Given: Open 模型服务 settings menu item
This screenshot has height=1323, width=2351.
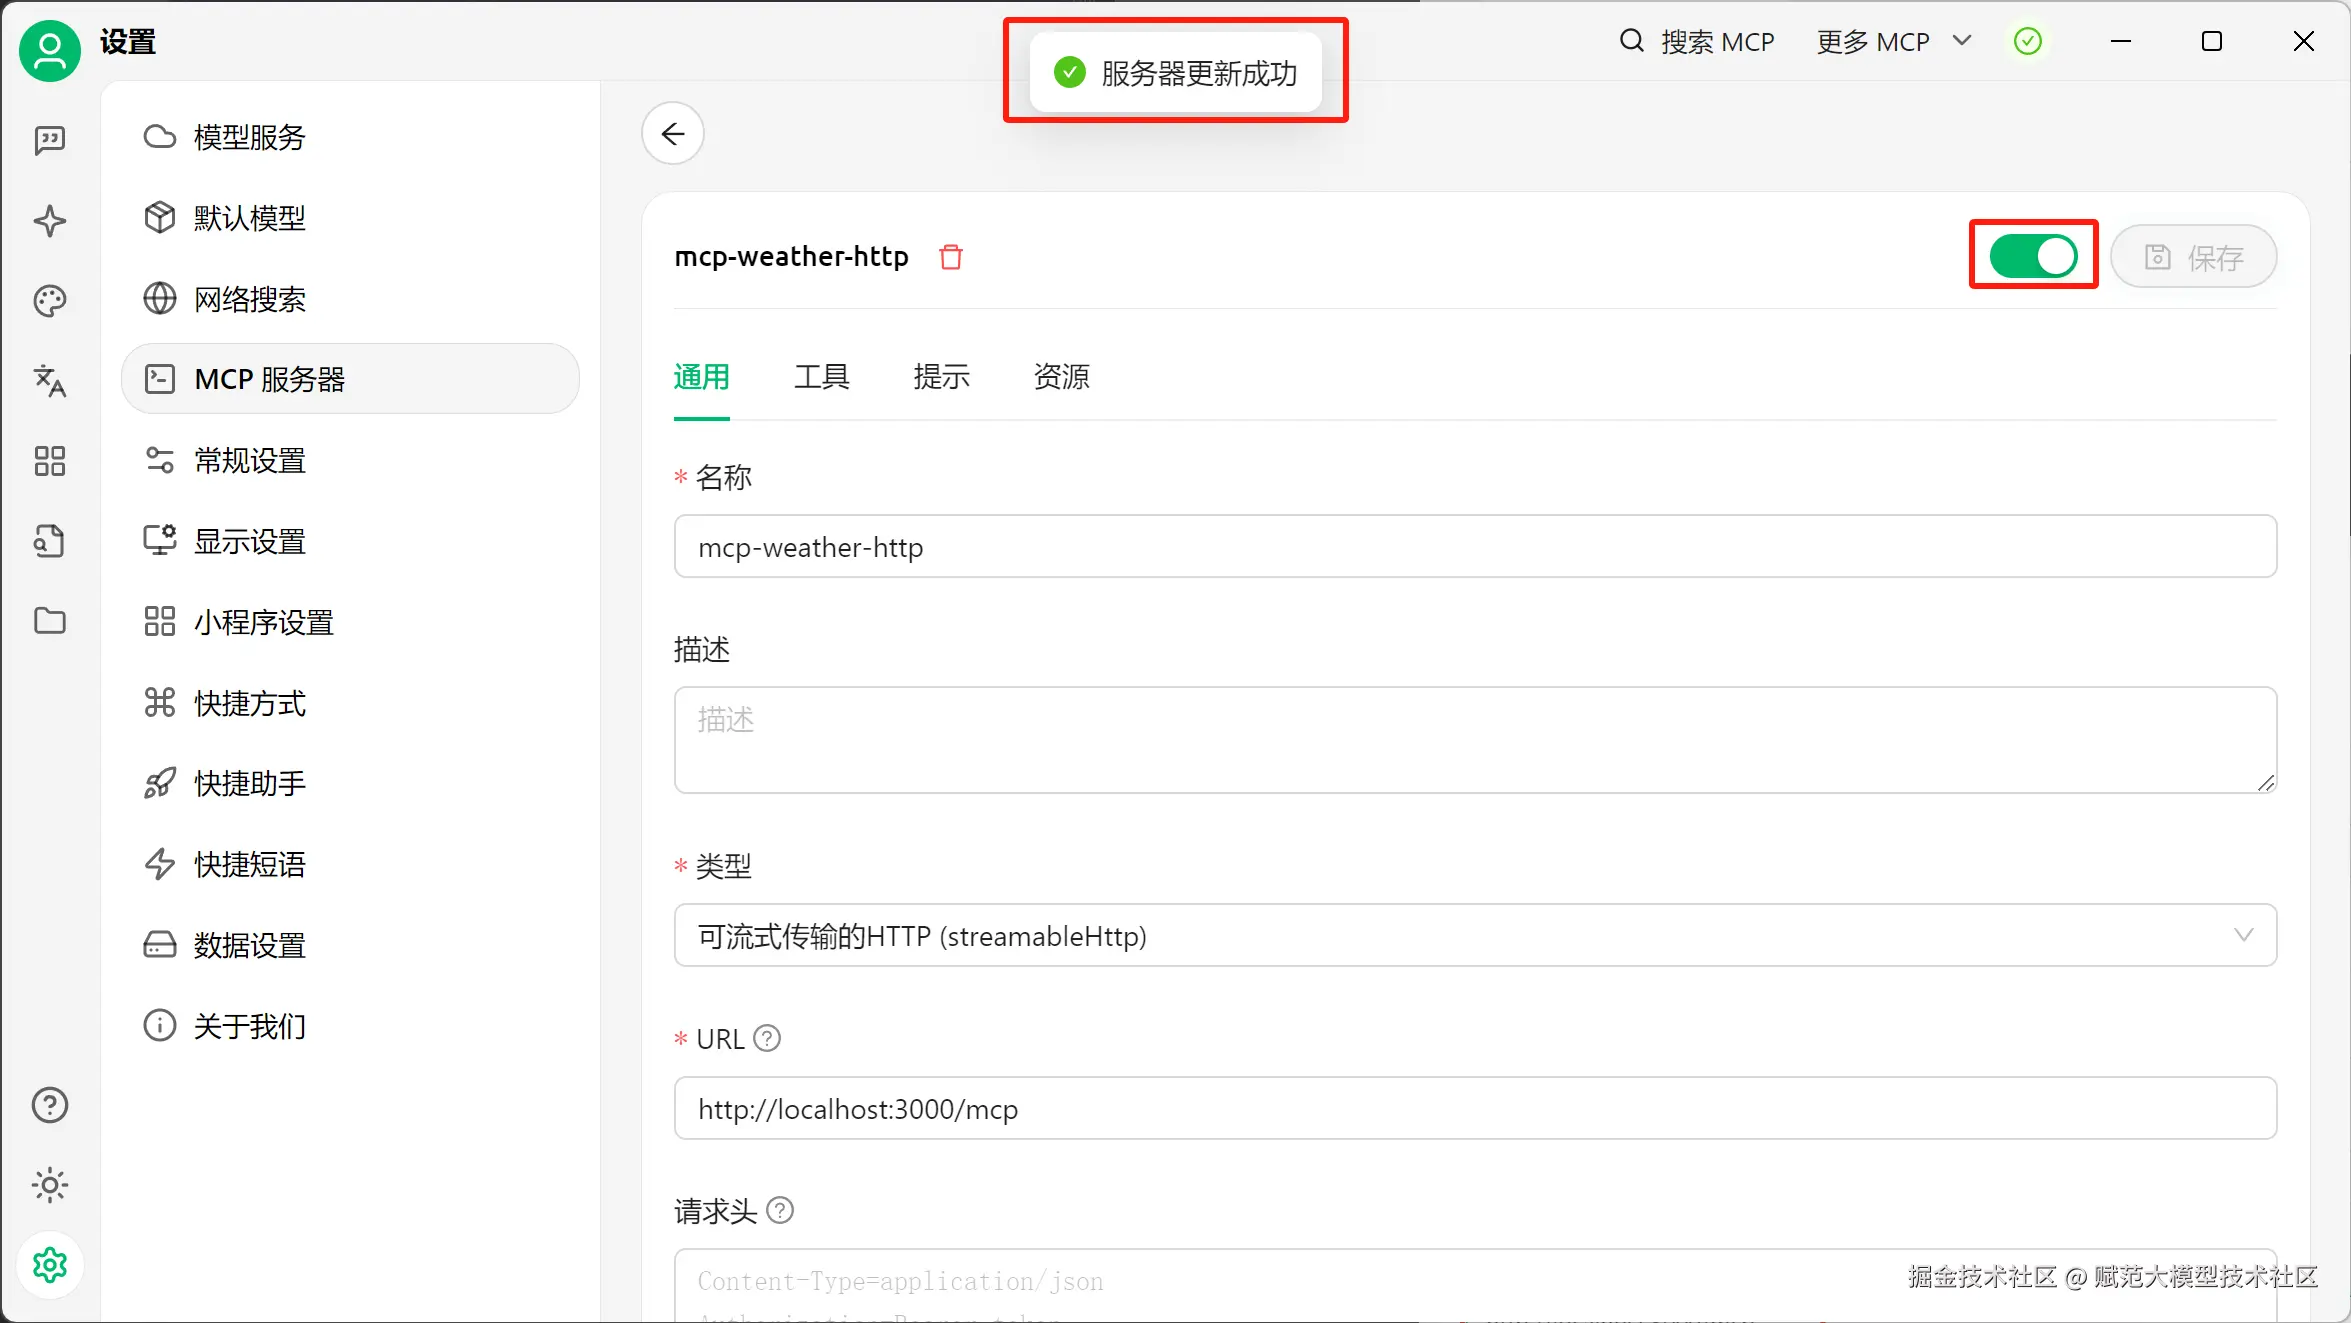Looking at the screenshot, I should point(250,137).
